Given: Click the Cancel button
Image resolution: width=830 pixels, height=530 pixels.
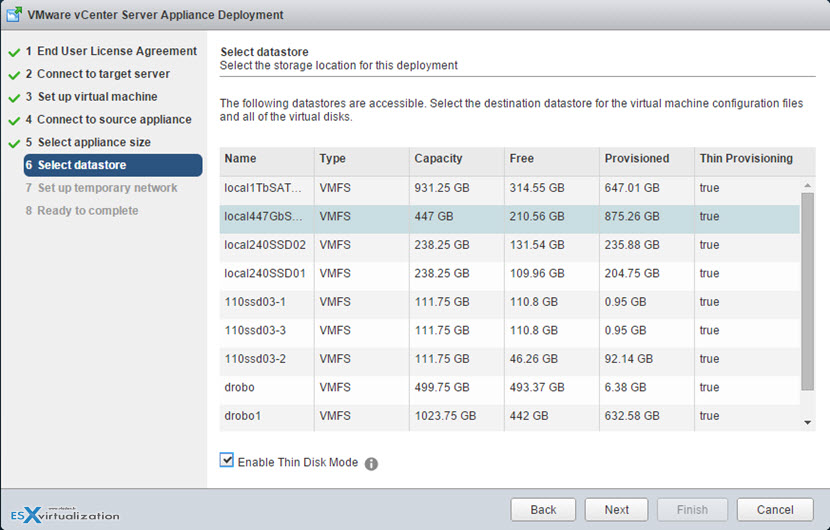Looking at the screenshot, I should tap(775, 509).
